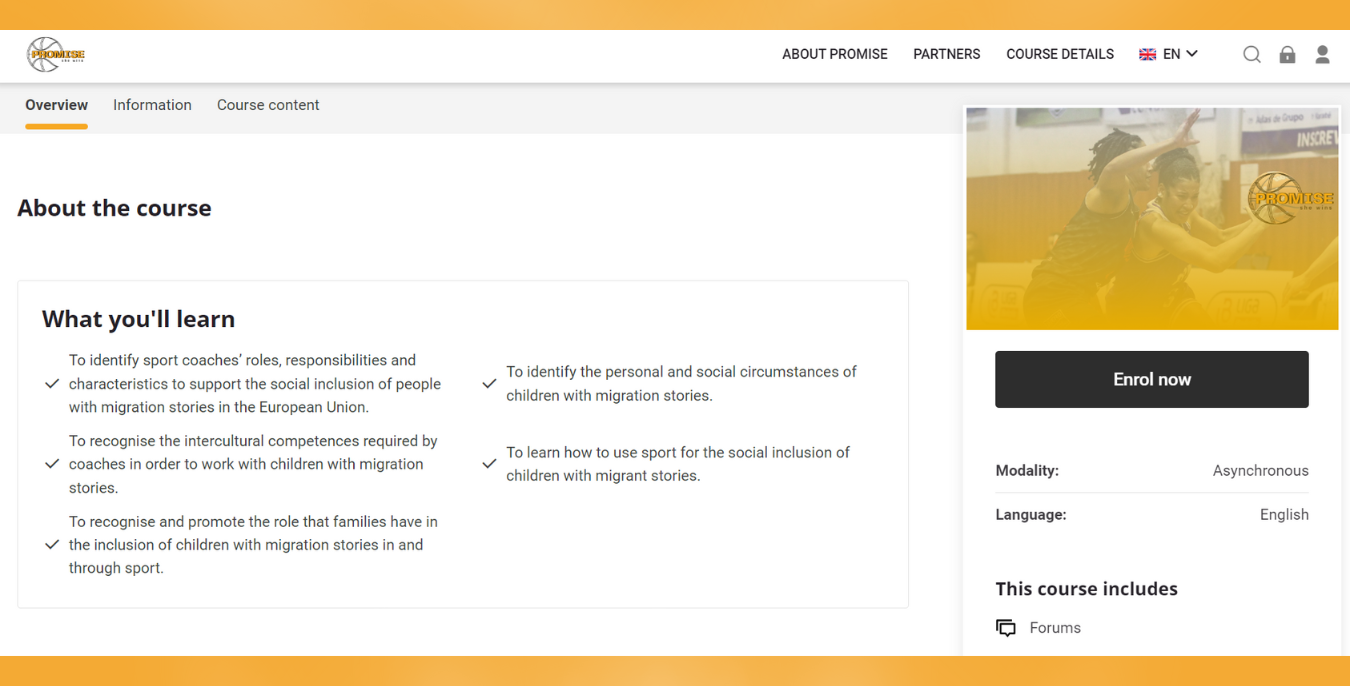Click checkmark beside role of families item
This screenshot has height=686, width=1350.
pyautogui.click(x=52, y=545)
